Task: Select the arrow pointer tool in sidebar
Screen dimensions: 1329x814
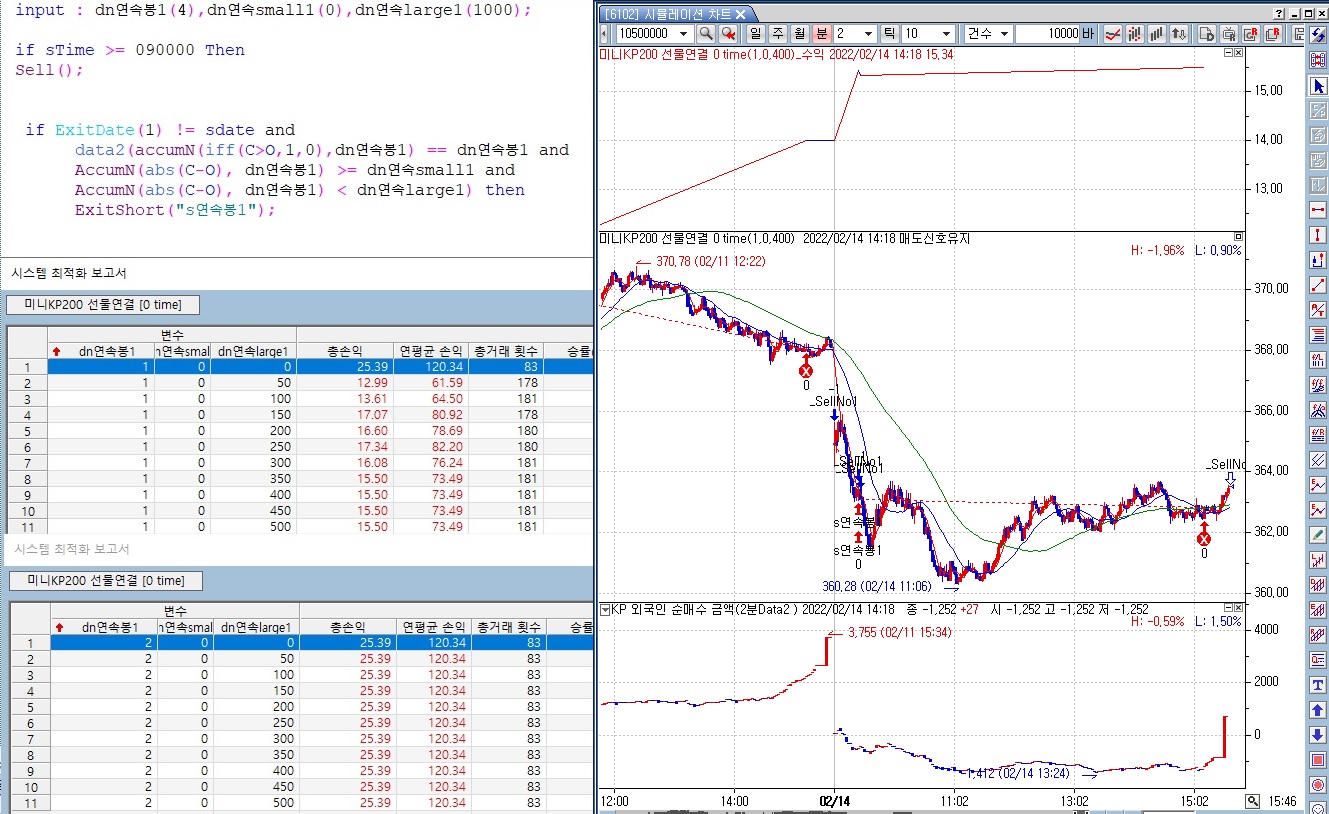Action: coord(1317,87)
